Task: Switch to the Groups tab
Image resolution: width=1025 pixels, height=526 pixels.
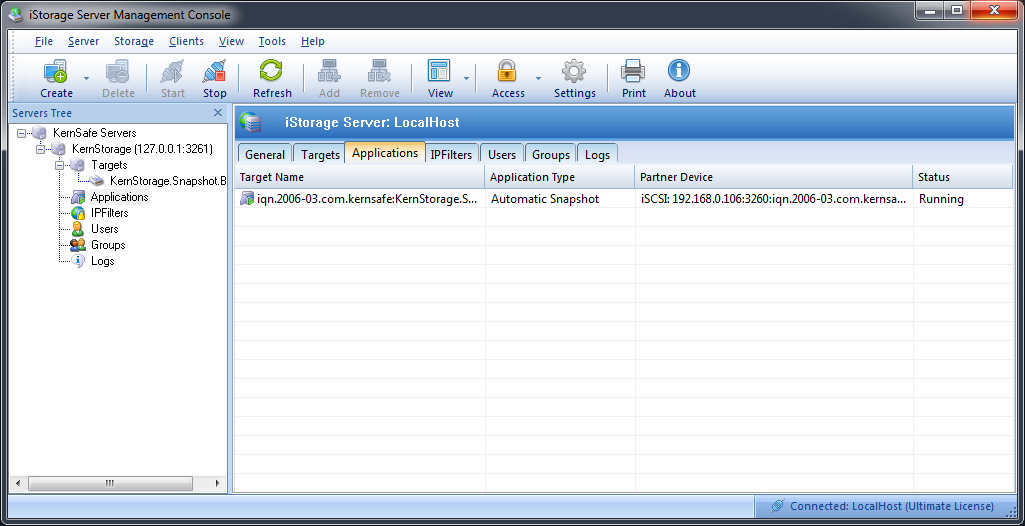Action: 550,155
